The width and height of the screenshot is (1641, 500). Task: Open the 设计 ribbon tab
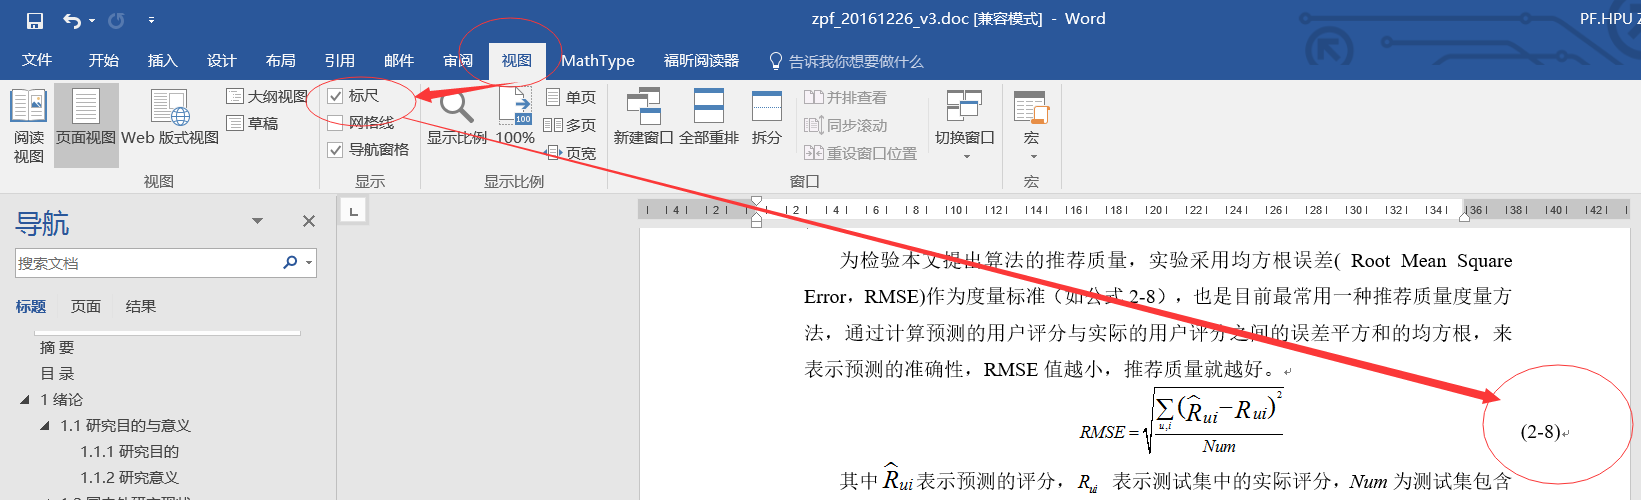tap(222, 61)
